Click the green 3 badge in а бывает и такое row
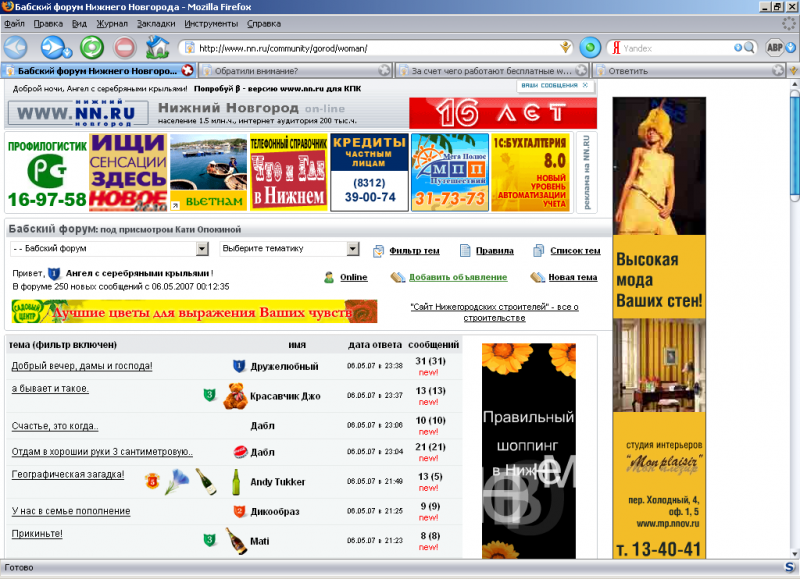The width and height of the screenshot is (800, 579). click(x=209, y=394)
